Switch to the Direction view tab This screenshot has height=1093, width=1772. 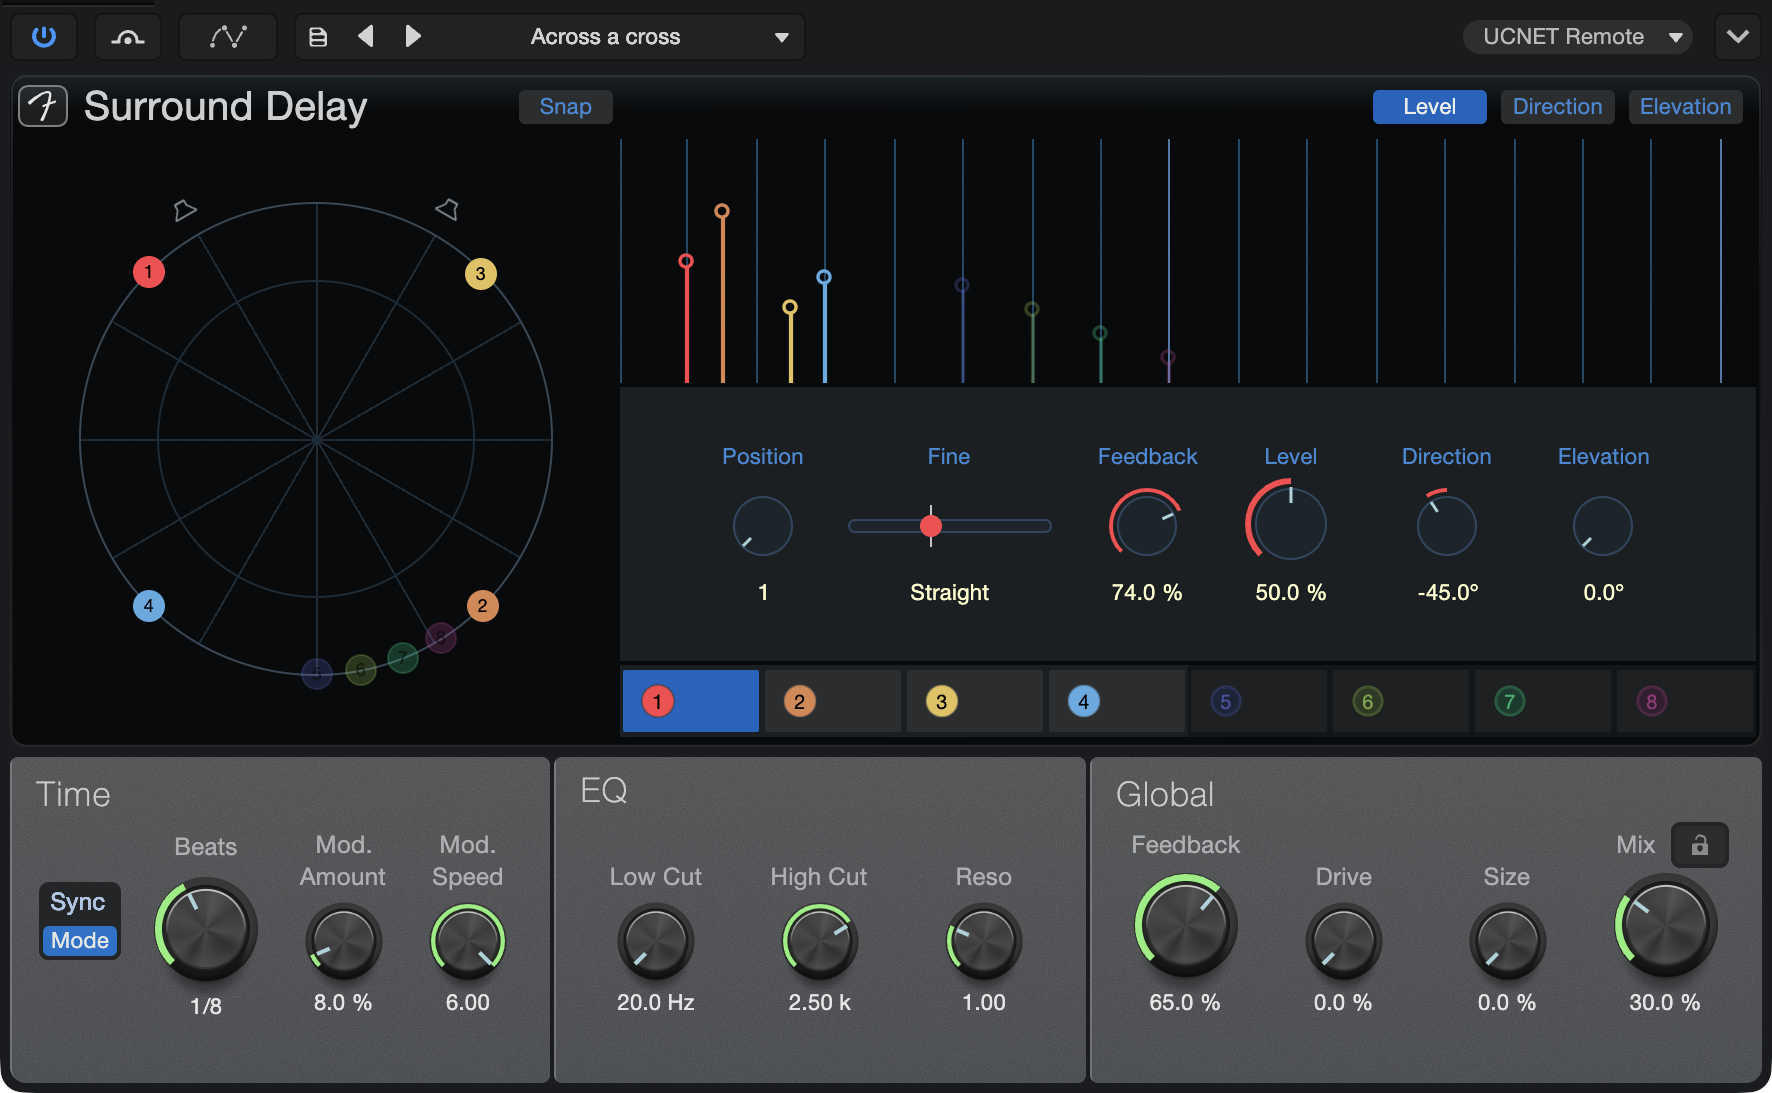tap(1557, 107)
